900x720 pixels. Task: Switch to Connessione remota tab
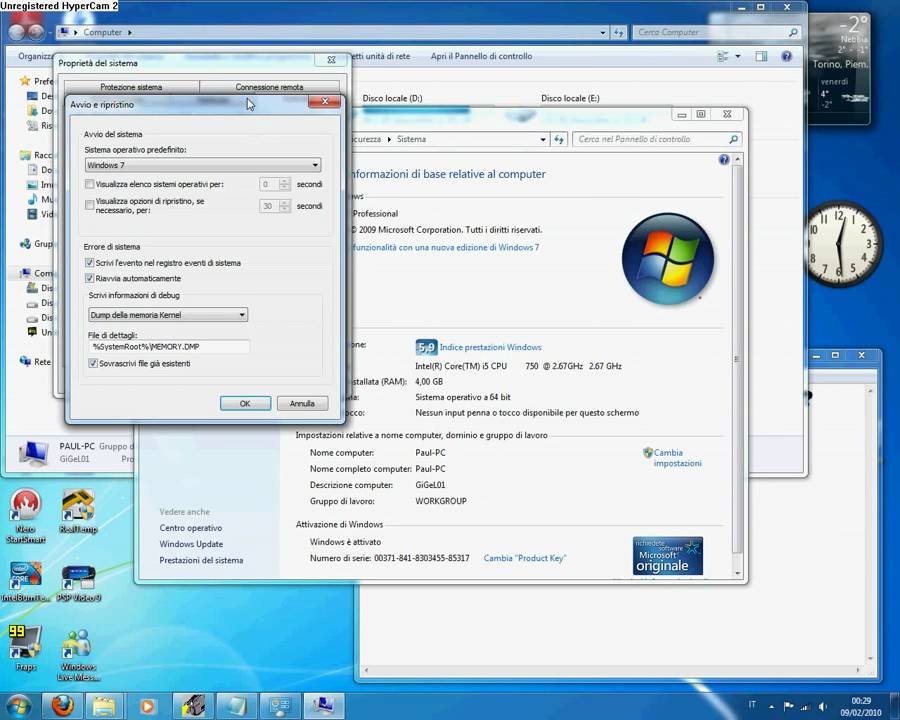[269, 87]
